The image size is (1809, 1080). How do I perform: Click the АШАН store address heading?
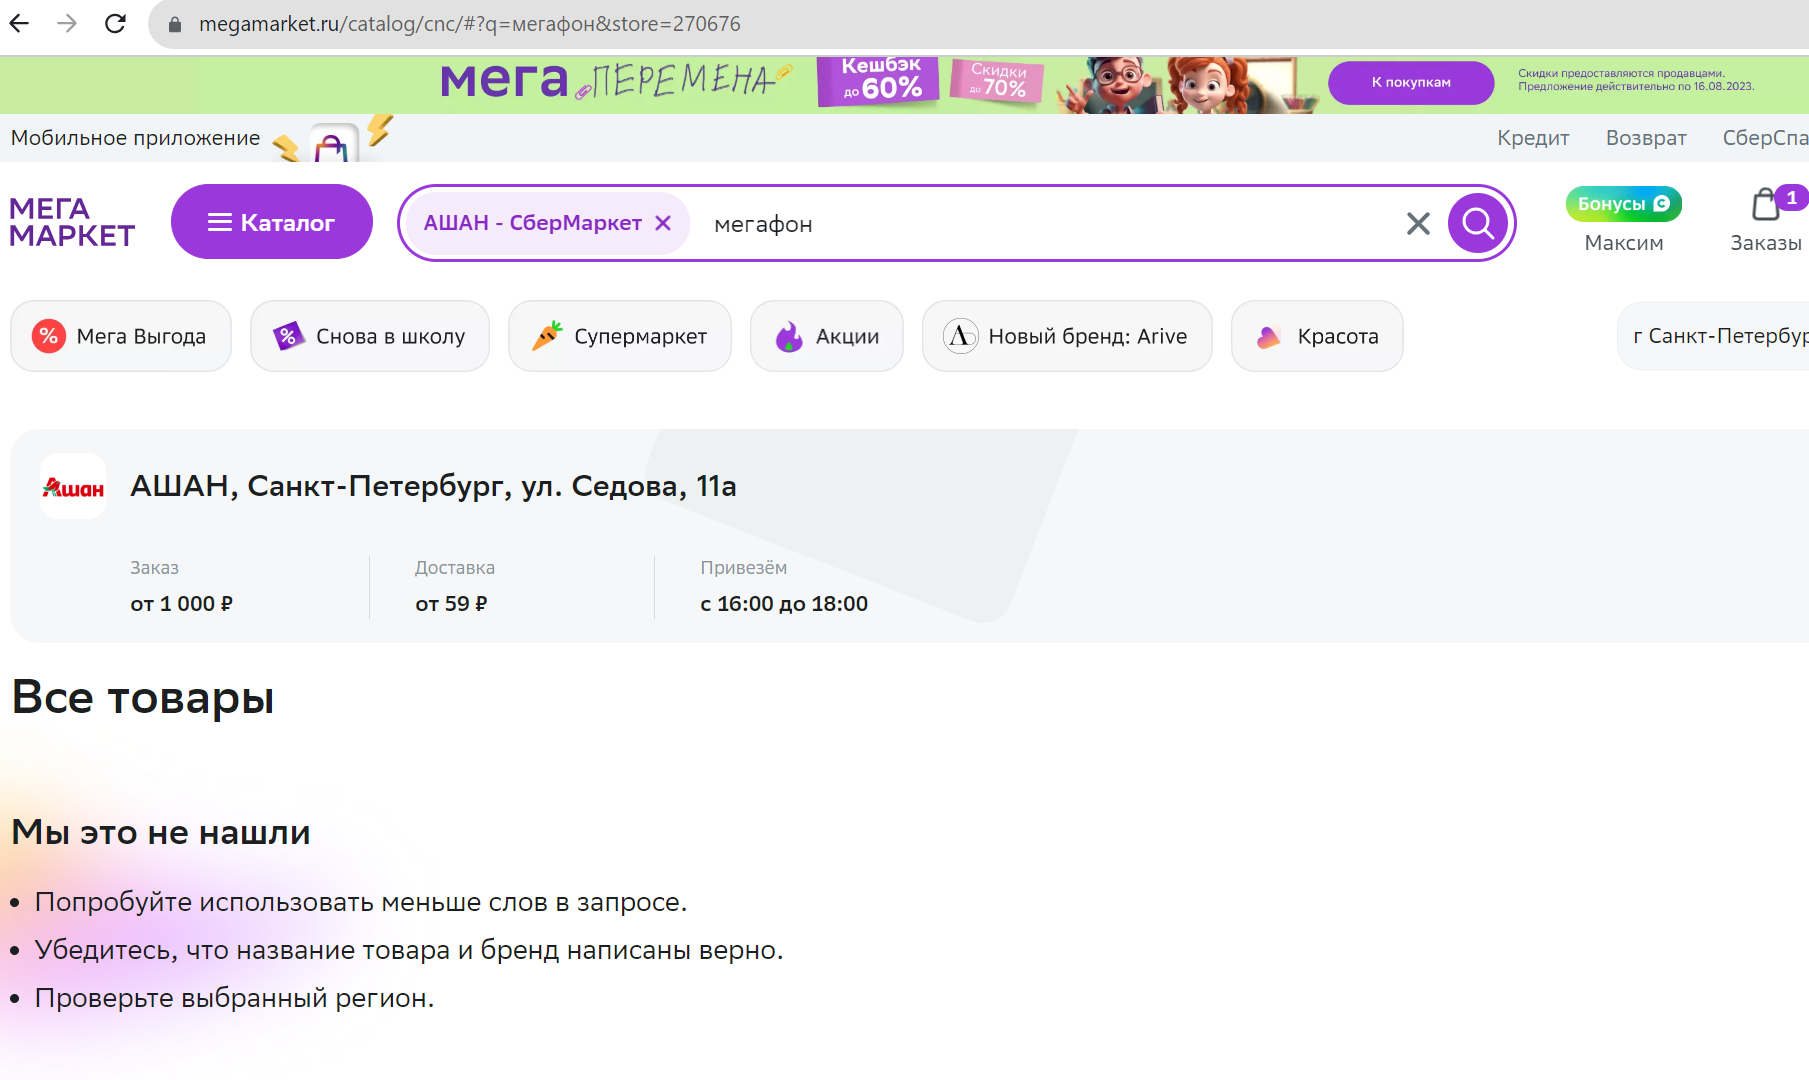click(x=433, y=486)
